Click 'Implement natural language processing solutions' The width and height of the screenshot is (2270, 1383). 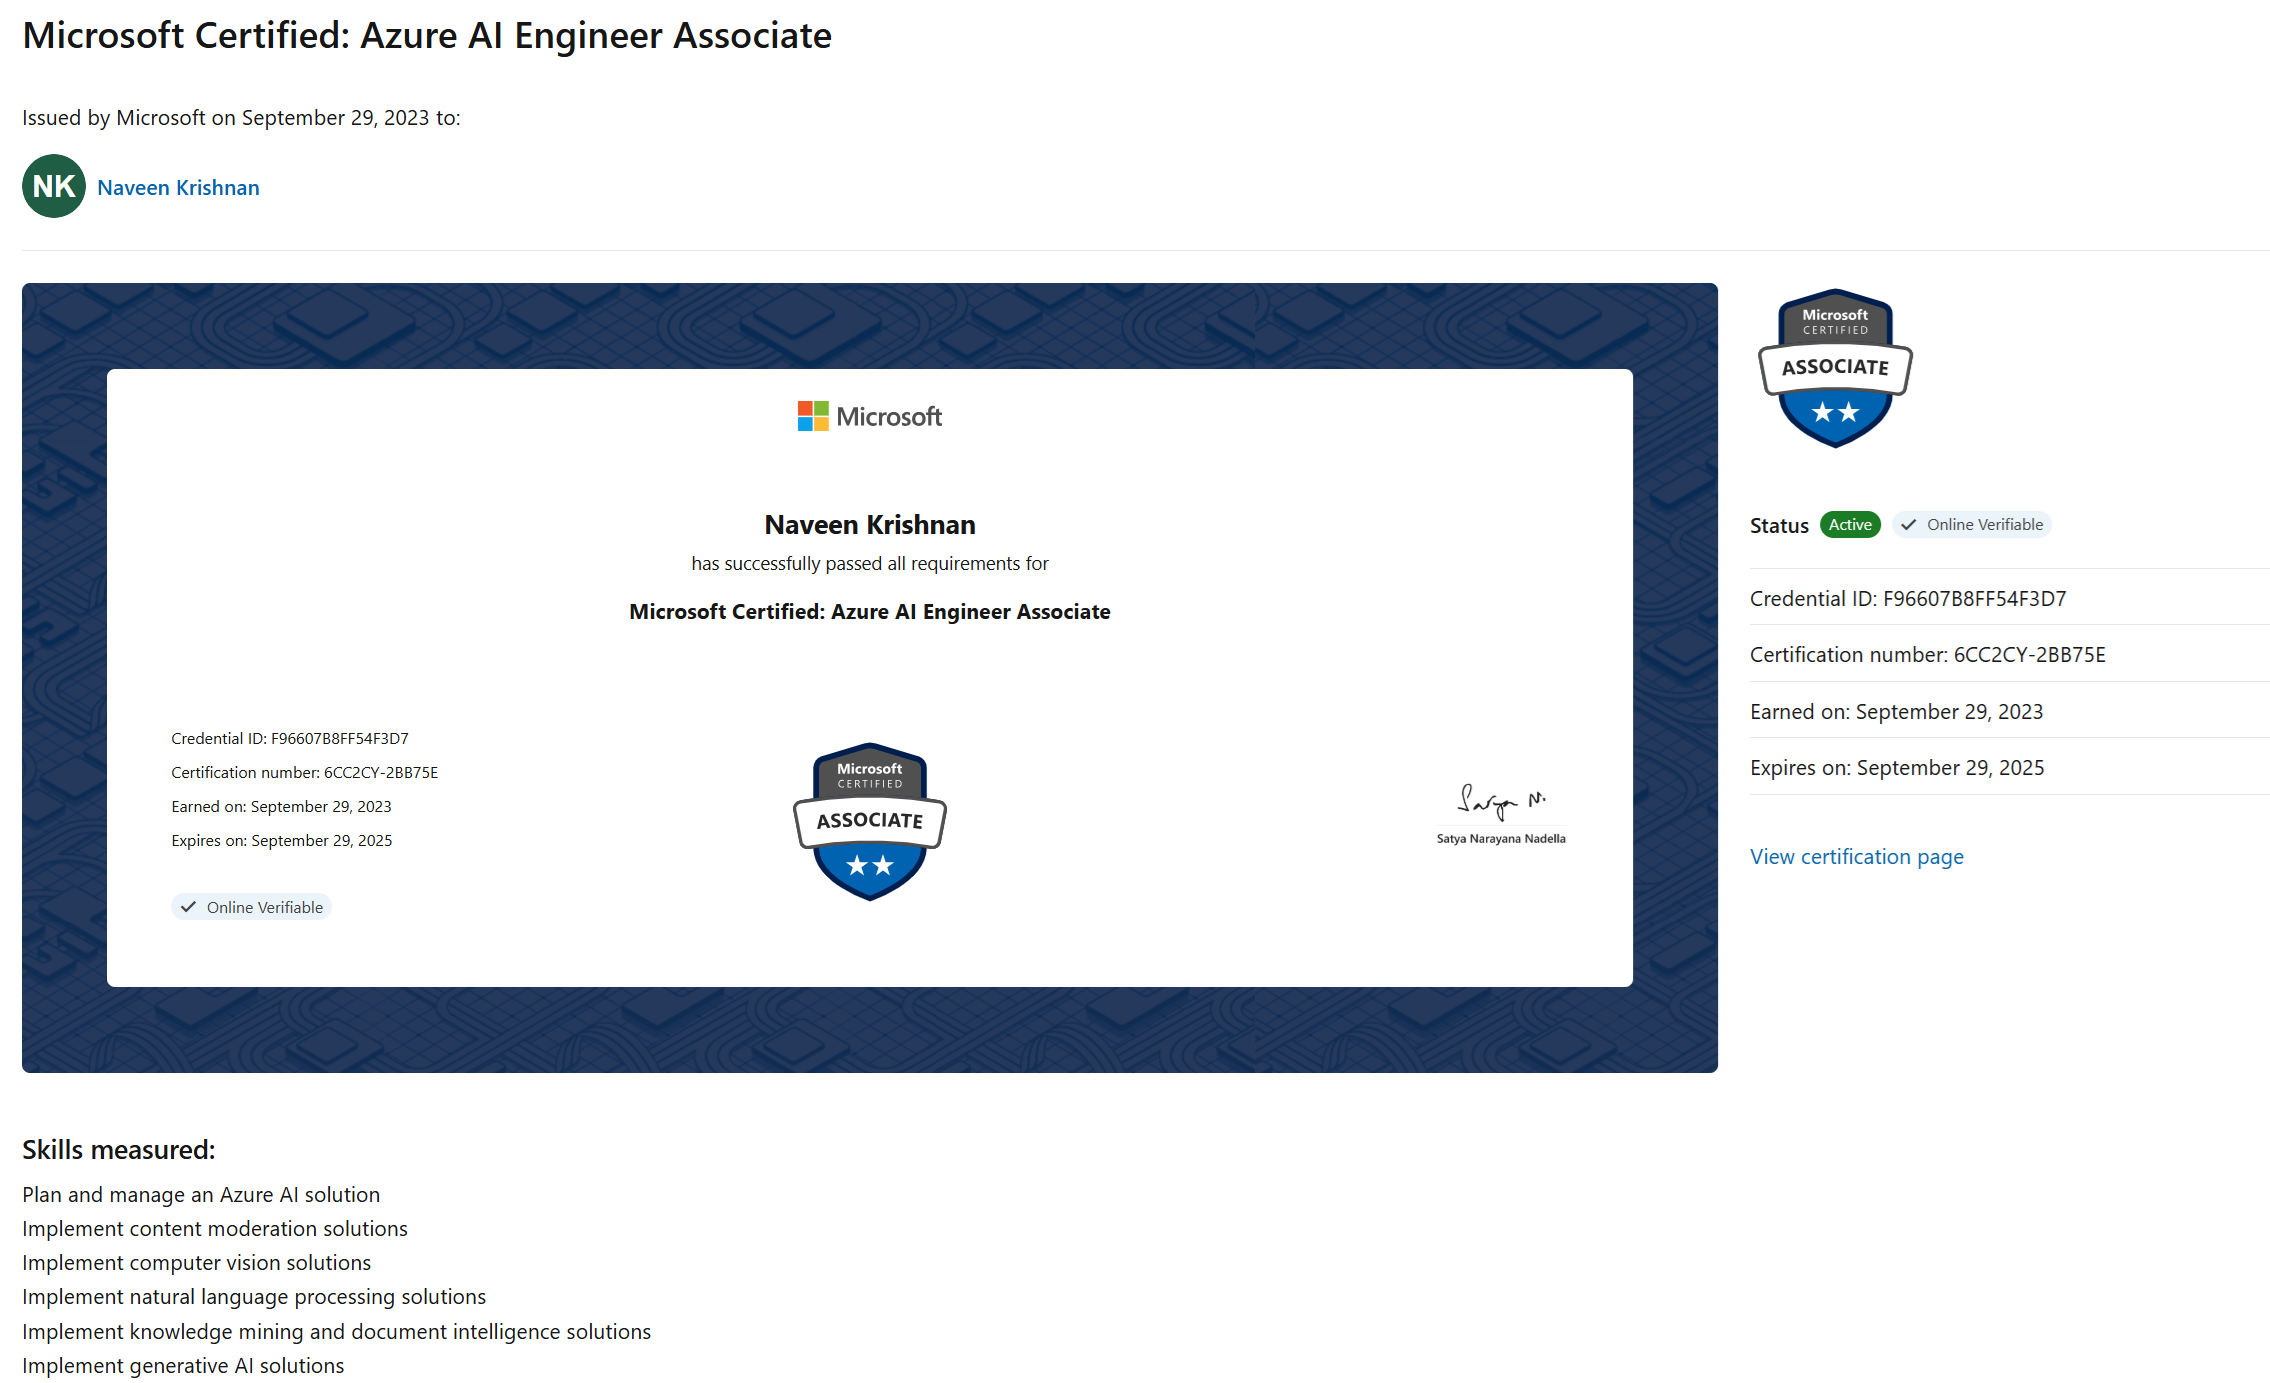pyautogui.click(x=254, y=1297)
